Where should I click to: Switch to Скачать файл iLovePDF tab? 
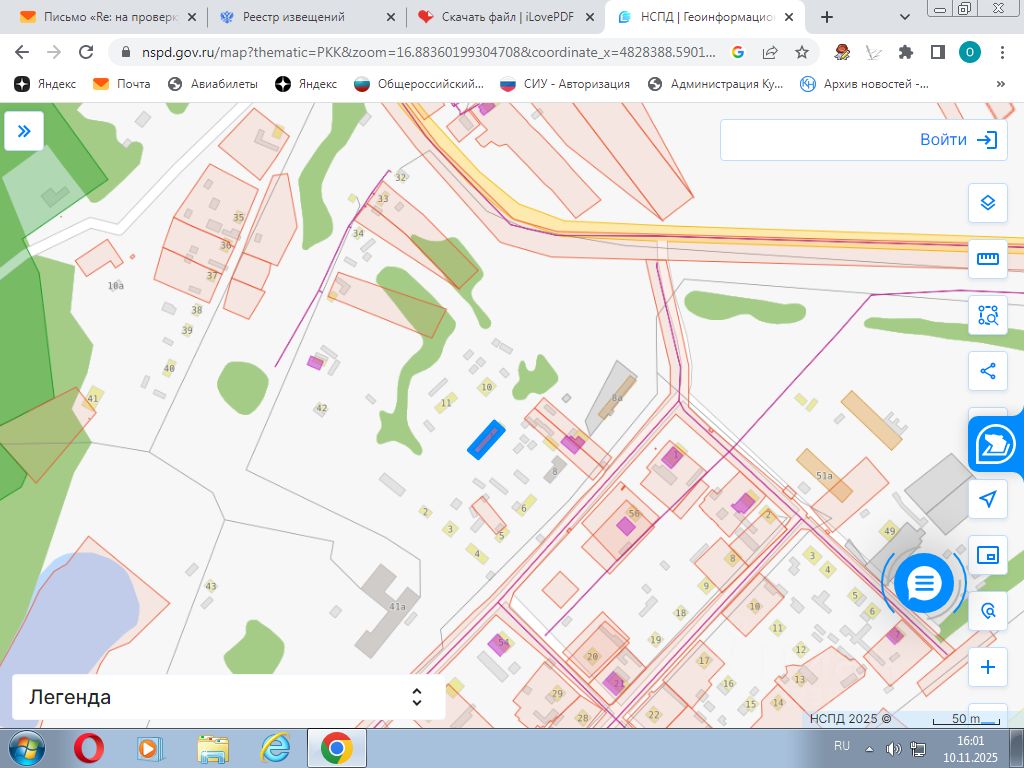pos(506,17)
